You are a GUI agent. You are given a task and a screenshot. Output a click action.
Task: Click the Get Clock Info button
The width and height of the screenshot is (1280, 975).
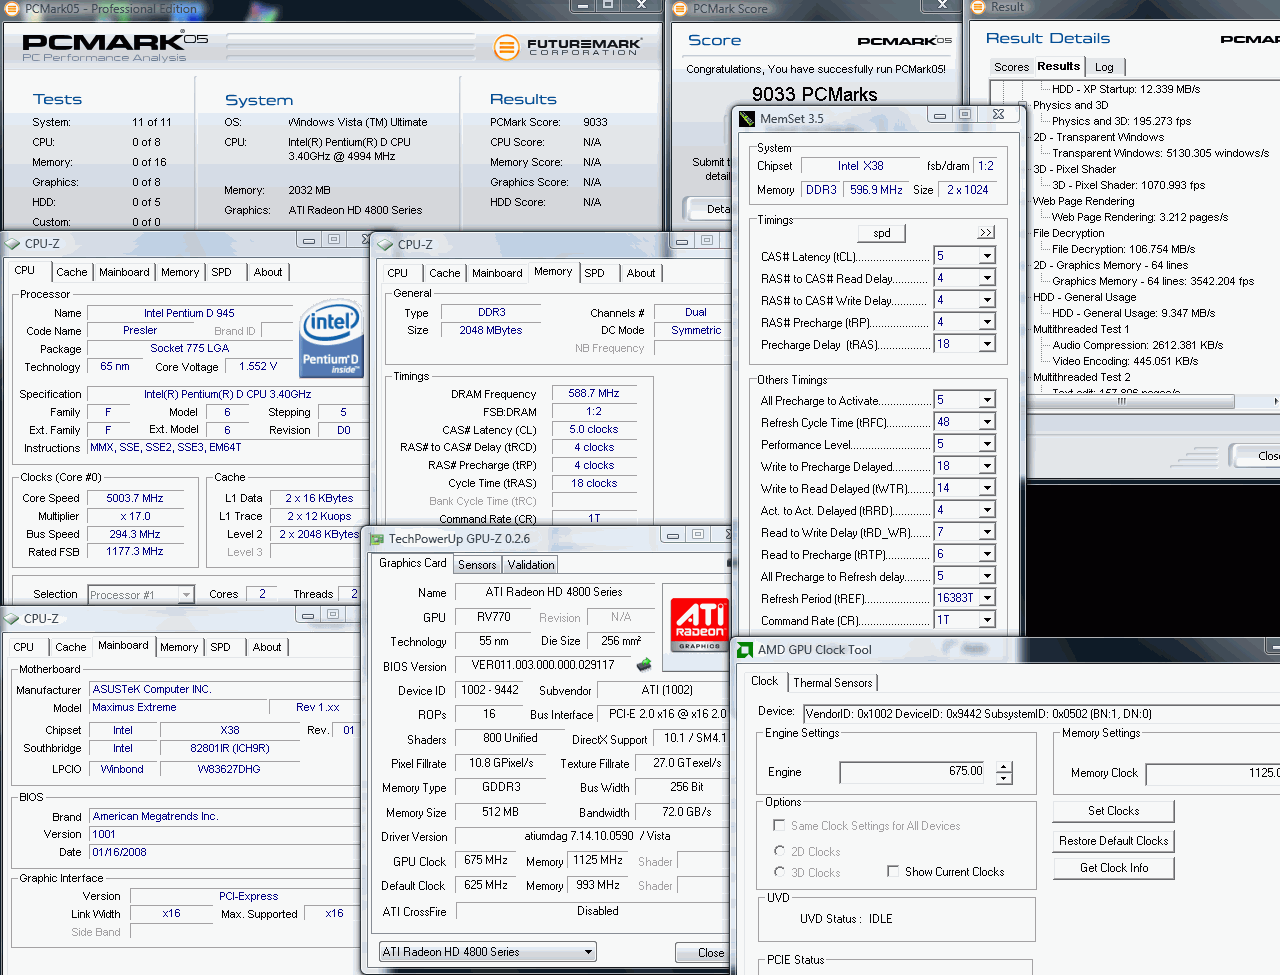point(1114,868)
